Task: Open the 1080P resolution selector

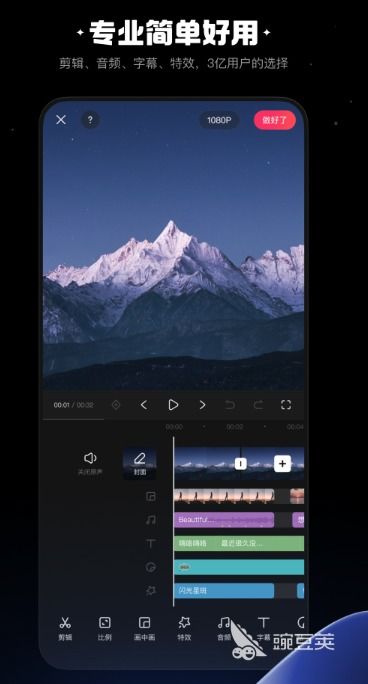Action: click(x=219, y=120)
